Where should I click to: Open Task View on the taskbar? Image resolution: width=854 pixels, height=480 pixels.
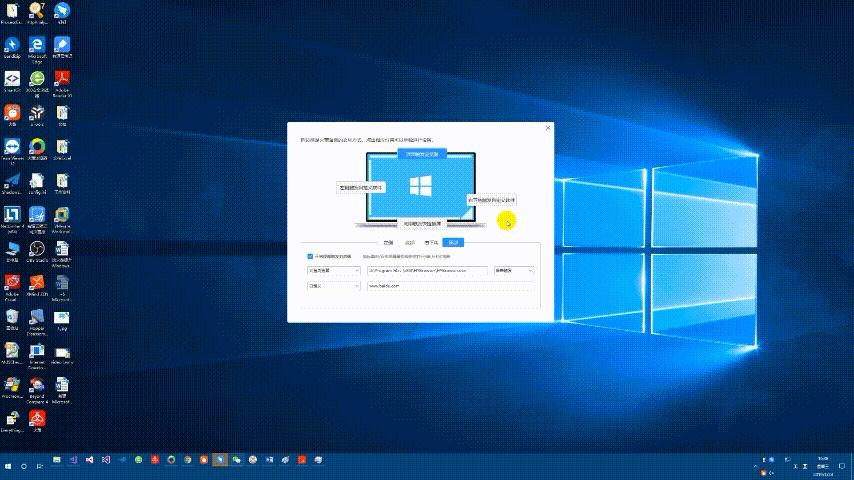coord(40,466)
